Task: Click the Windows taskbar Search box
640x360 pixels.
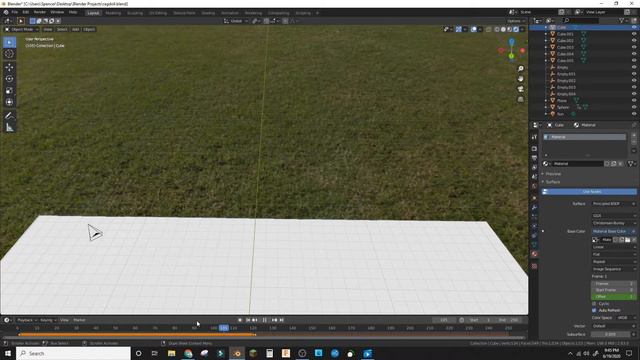Action: [x=74, y=353]
